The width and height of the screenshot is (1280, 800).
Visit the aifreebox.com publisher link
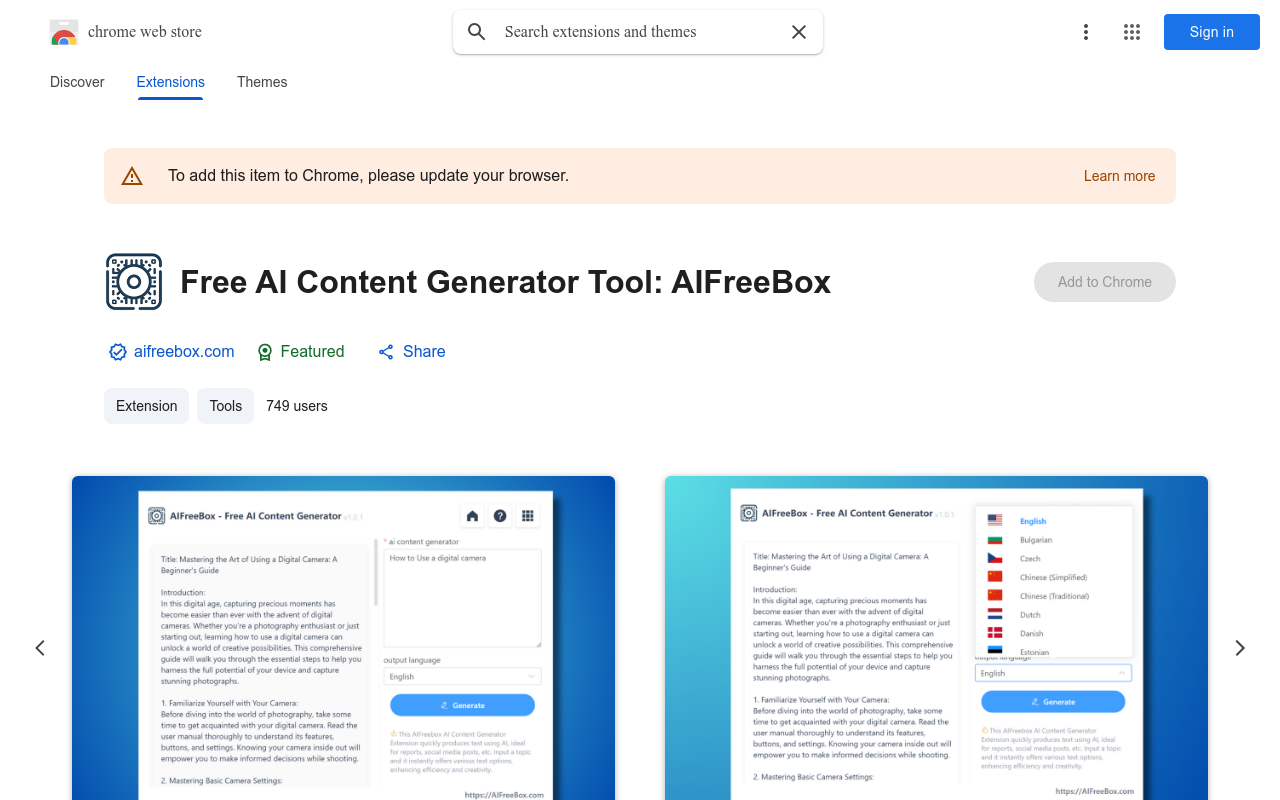tap(184, 352)
